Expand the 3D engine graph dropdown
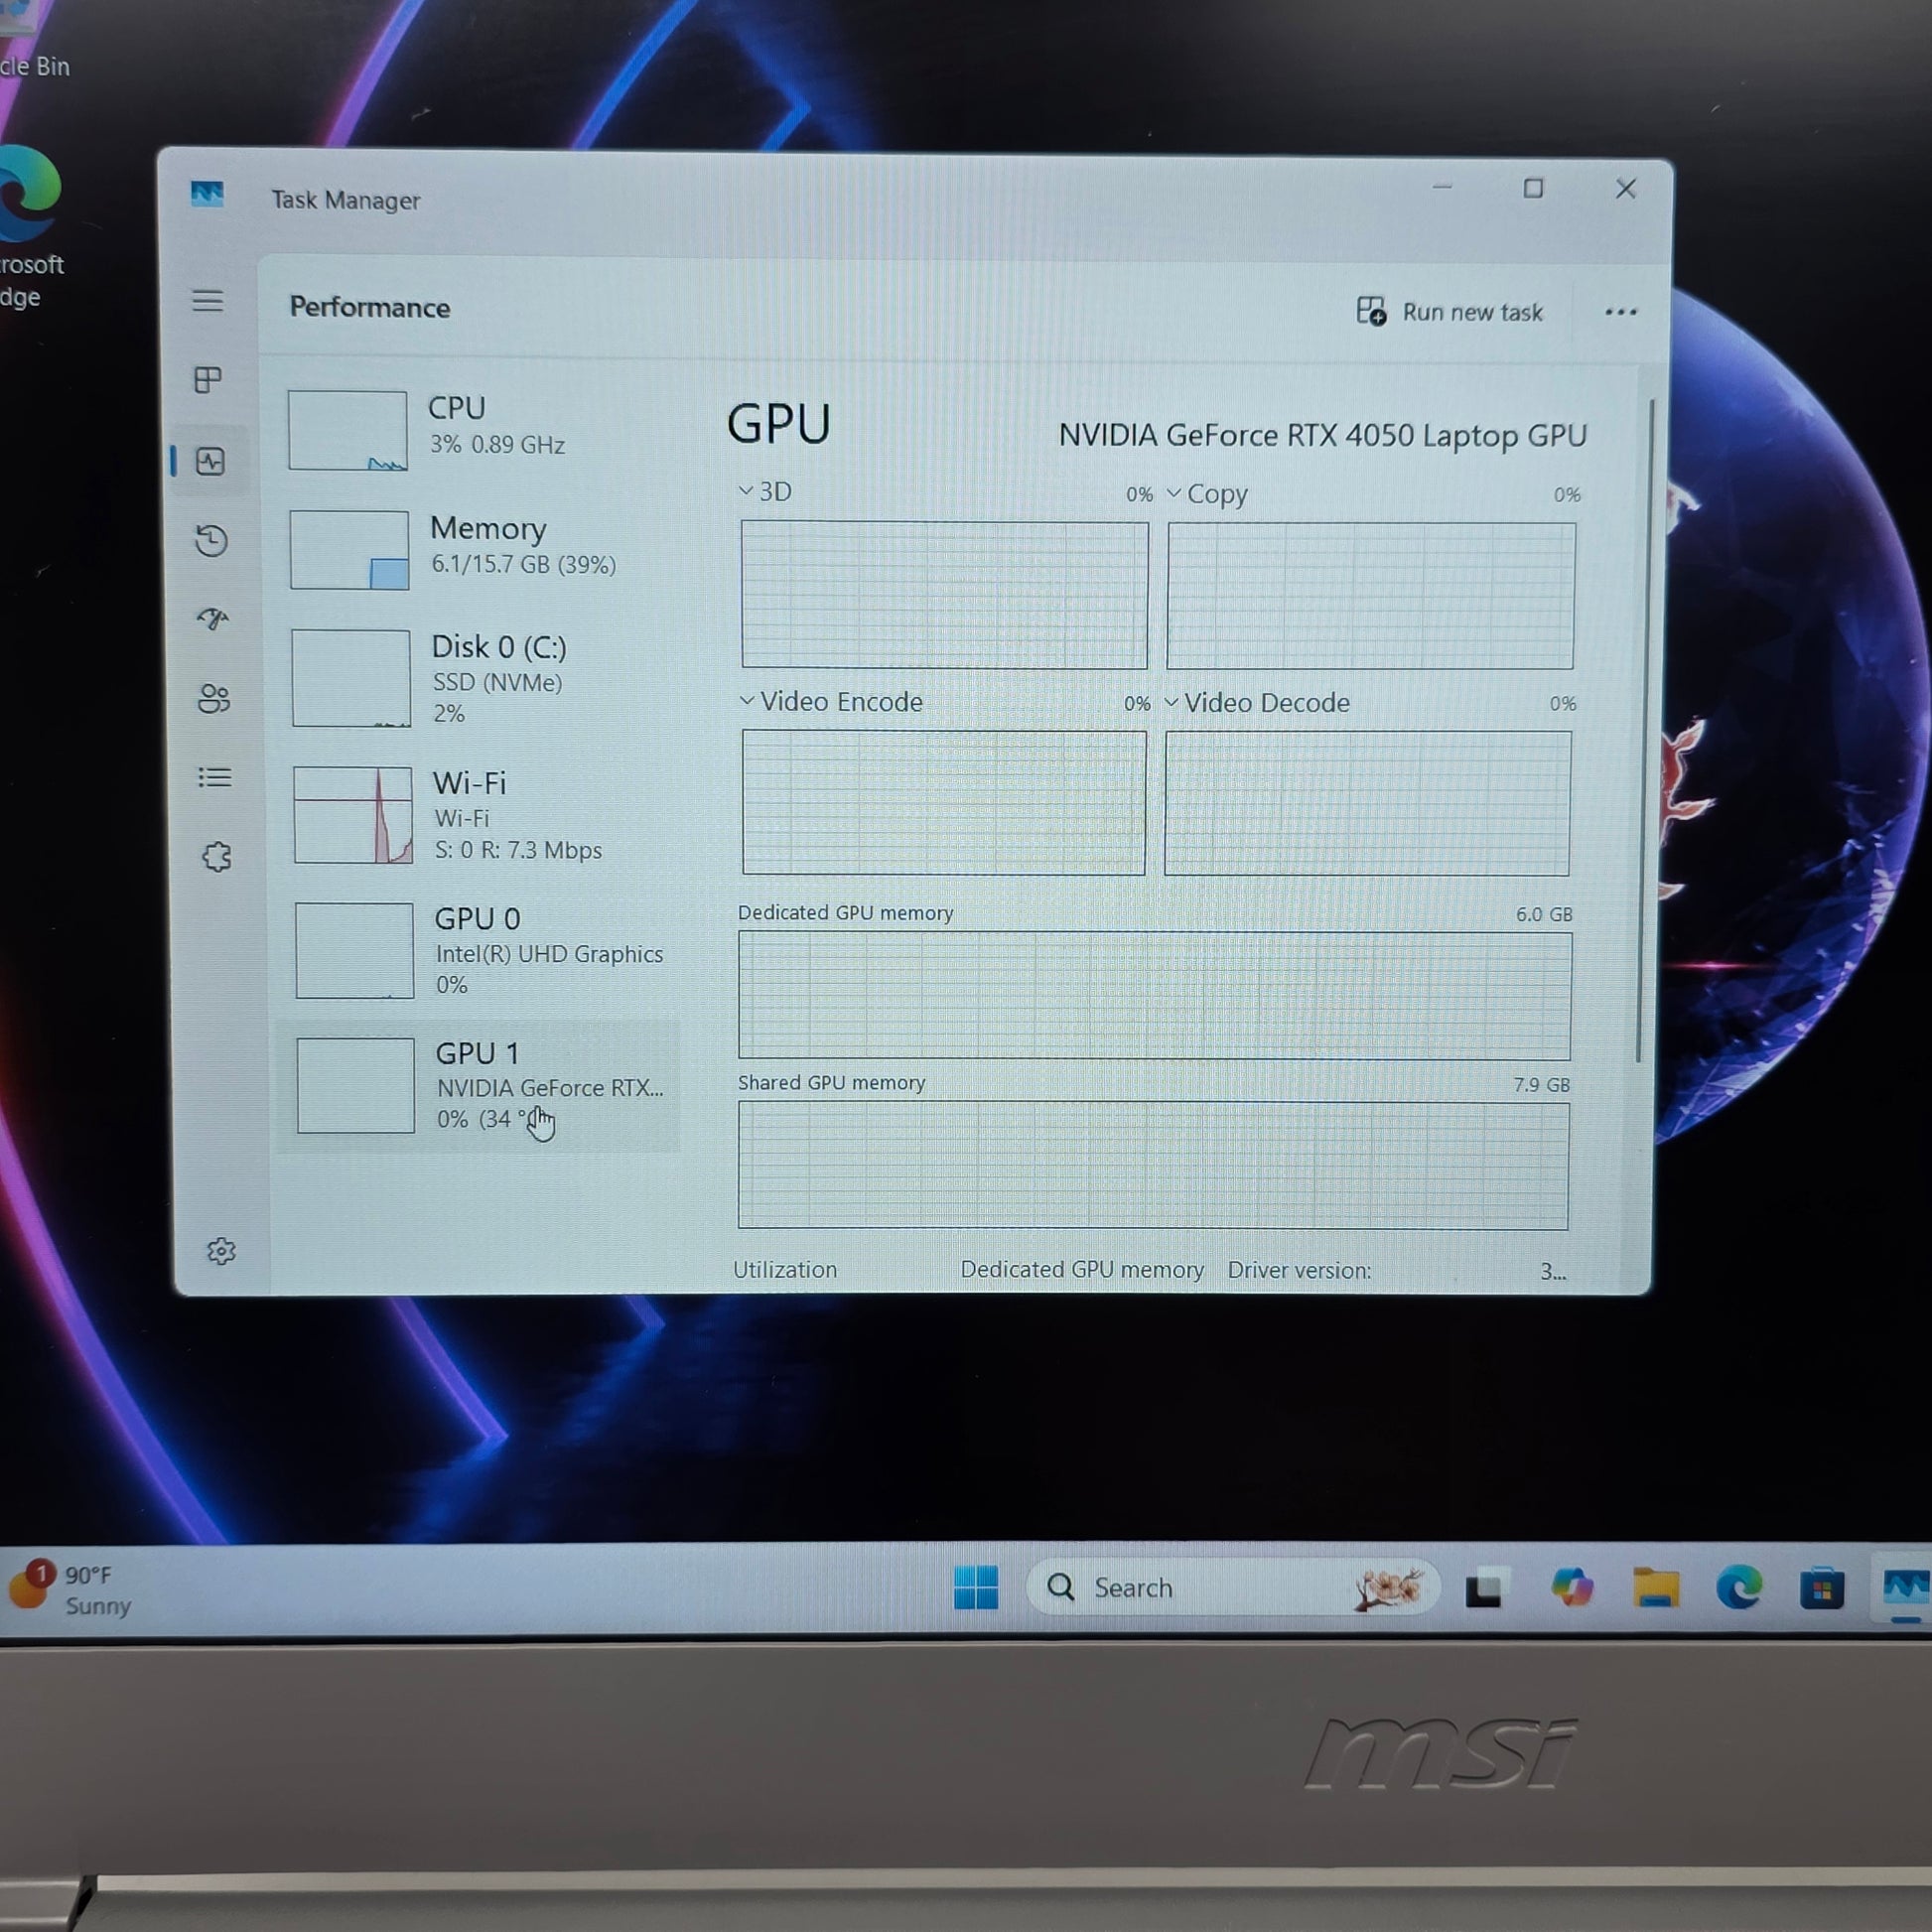Viewport: 1932px width, 1932px height. (765, 491)
